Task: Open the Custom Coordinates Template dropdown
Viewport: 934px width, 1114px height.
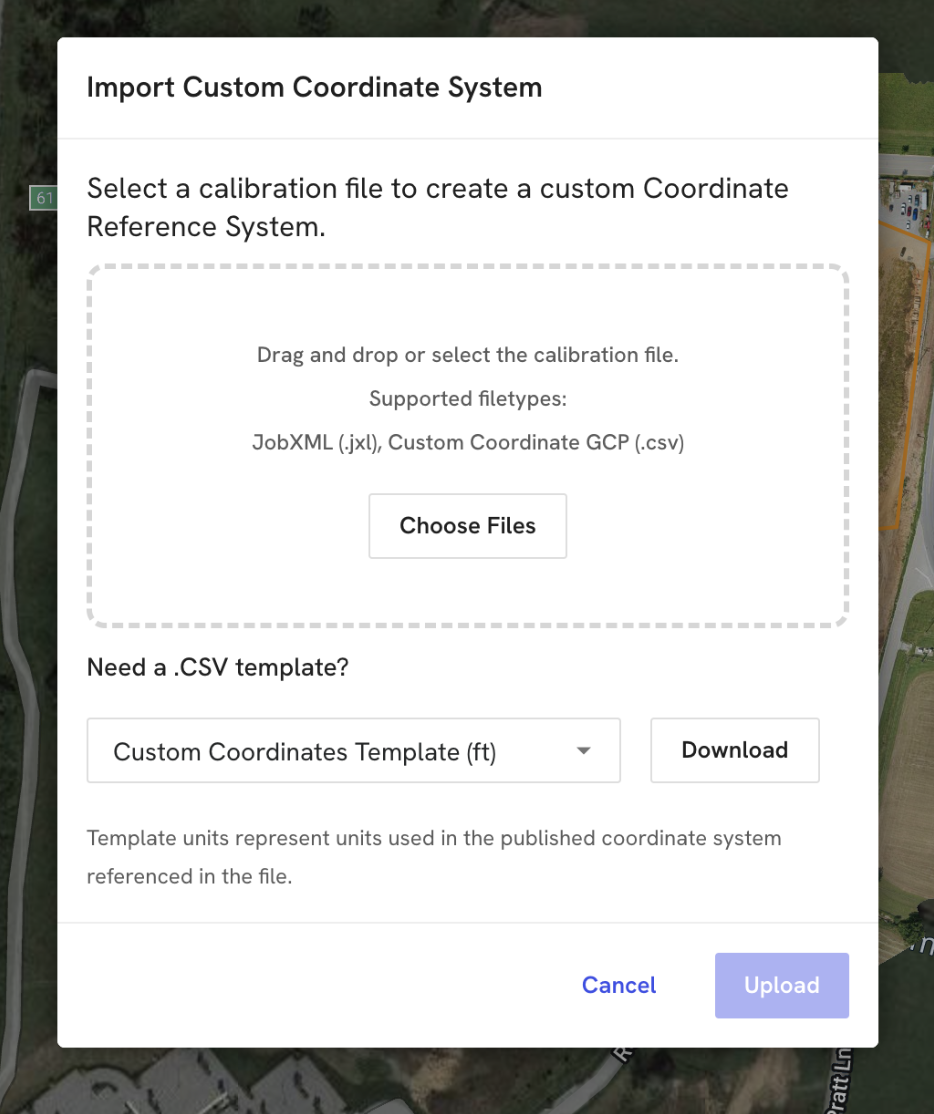Action: pos(353,750)
